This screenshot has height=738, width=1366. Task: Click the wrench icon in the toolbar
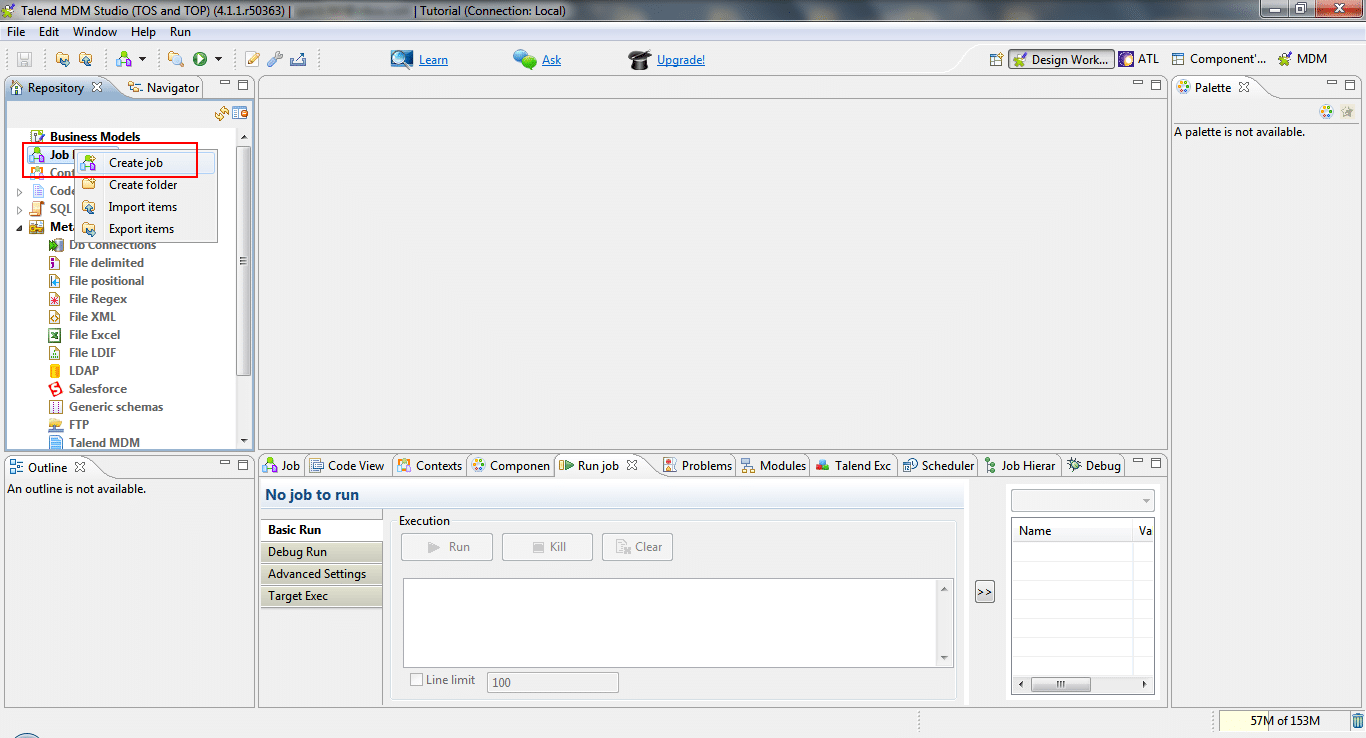(x=275, y=60)
